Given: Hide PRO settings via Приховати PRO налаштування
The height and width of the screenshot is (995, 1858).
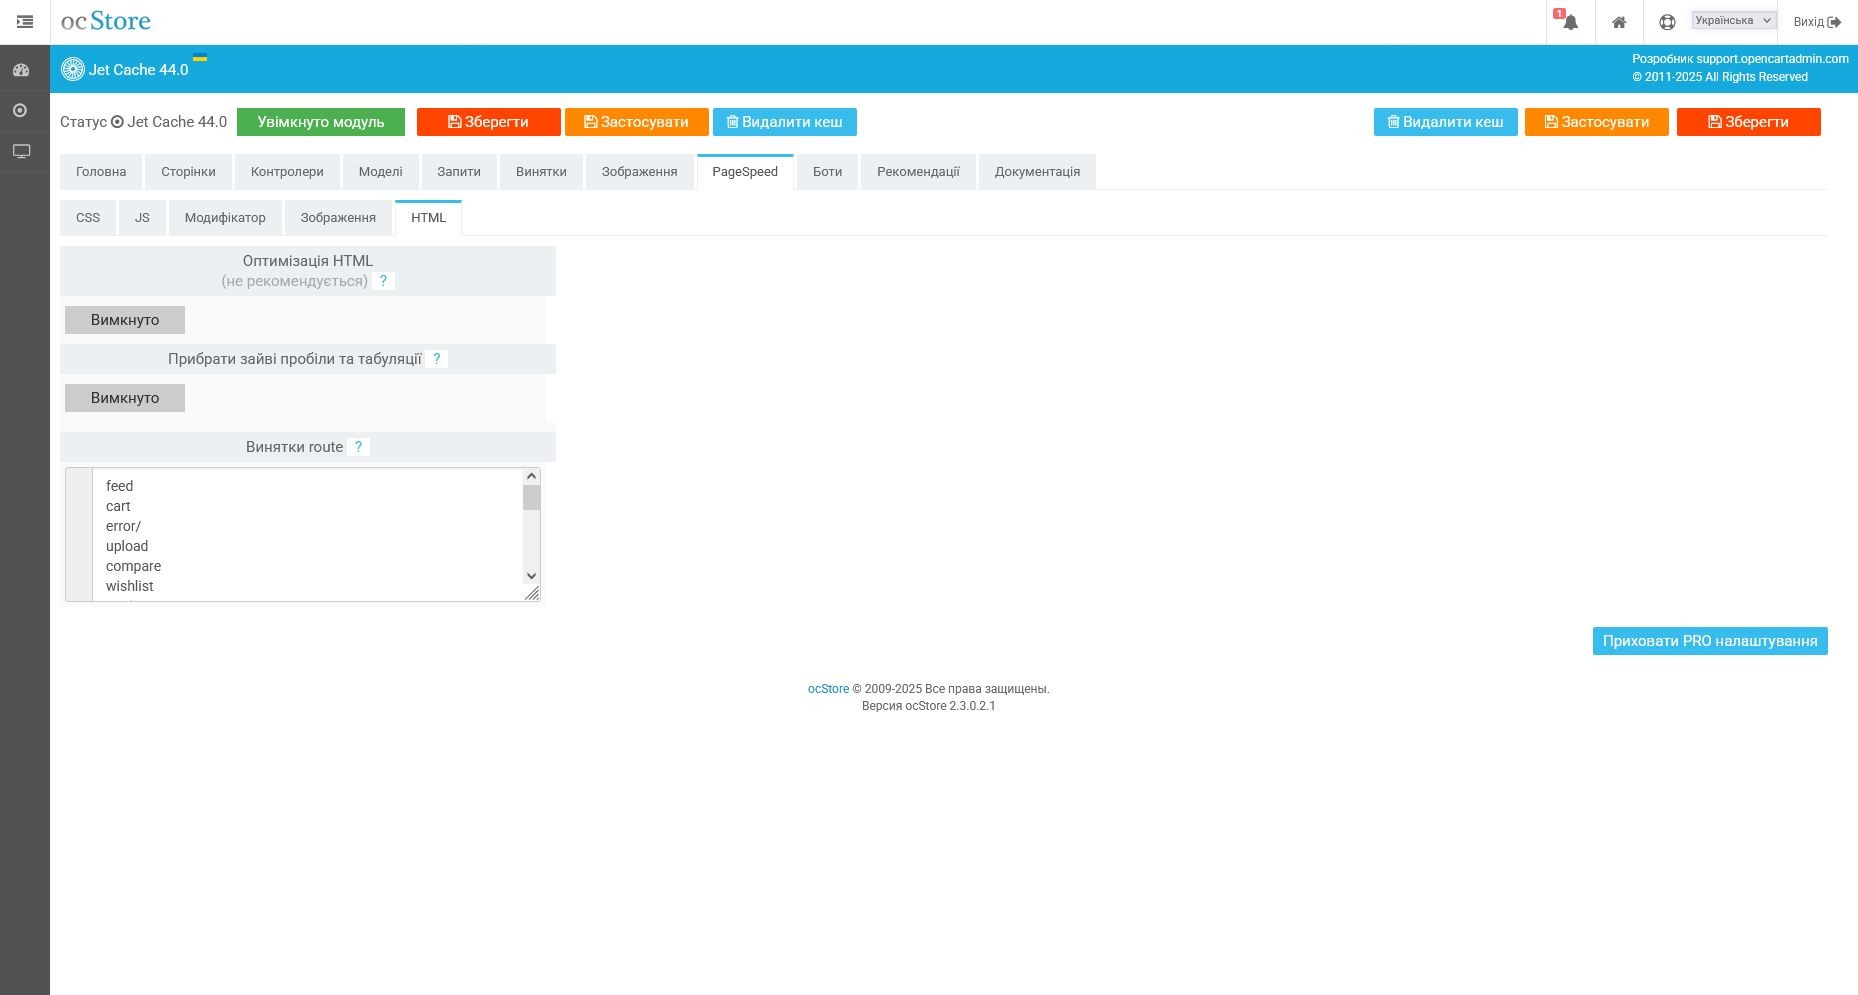Looking at the screenshot, I should tap(1709, 641).
